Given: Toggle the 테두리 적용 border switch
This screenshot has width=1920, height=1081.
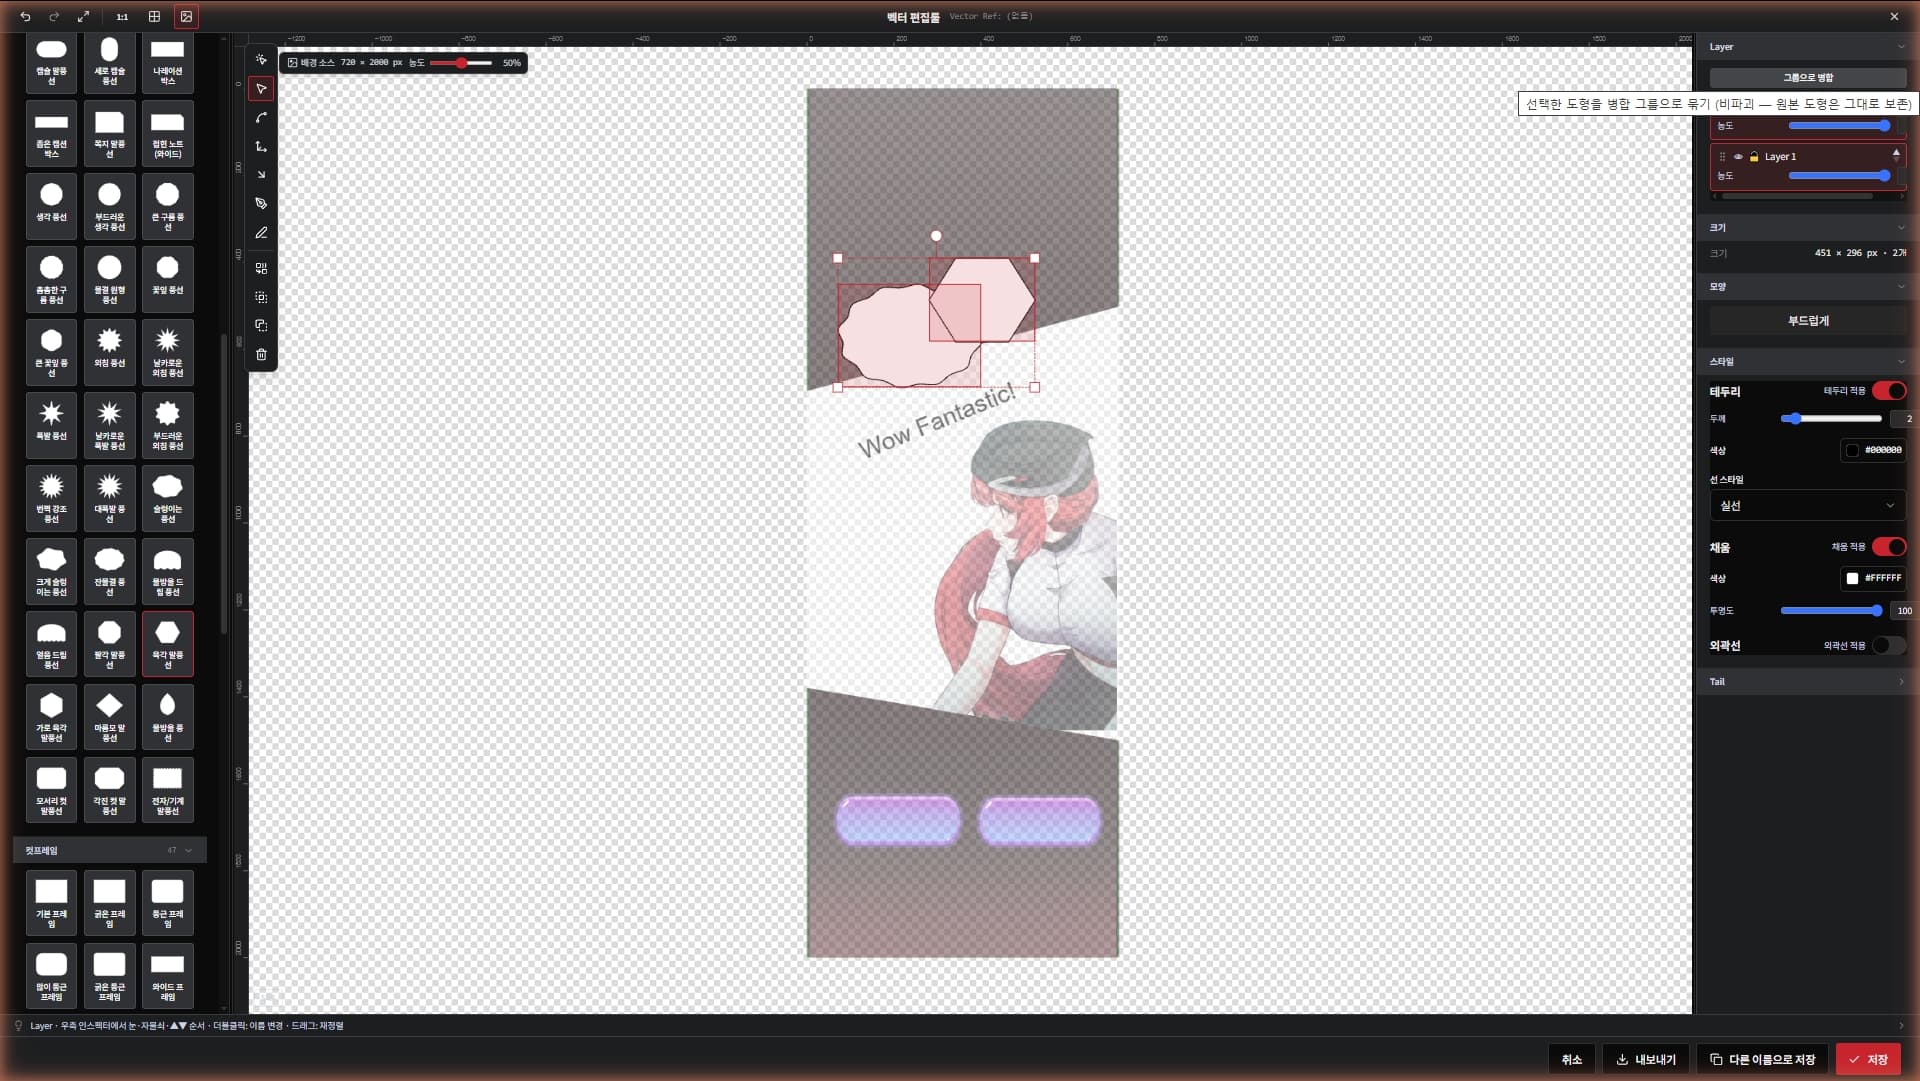Looking at the screenshot, I should tap(1889, 391).
